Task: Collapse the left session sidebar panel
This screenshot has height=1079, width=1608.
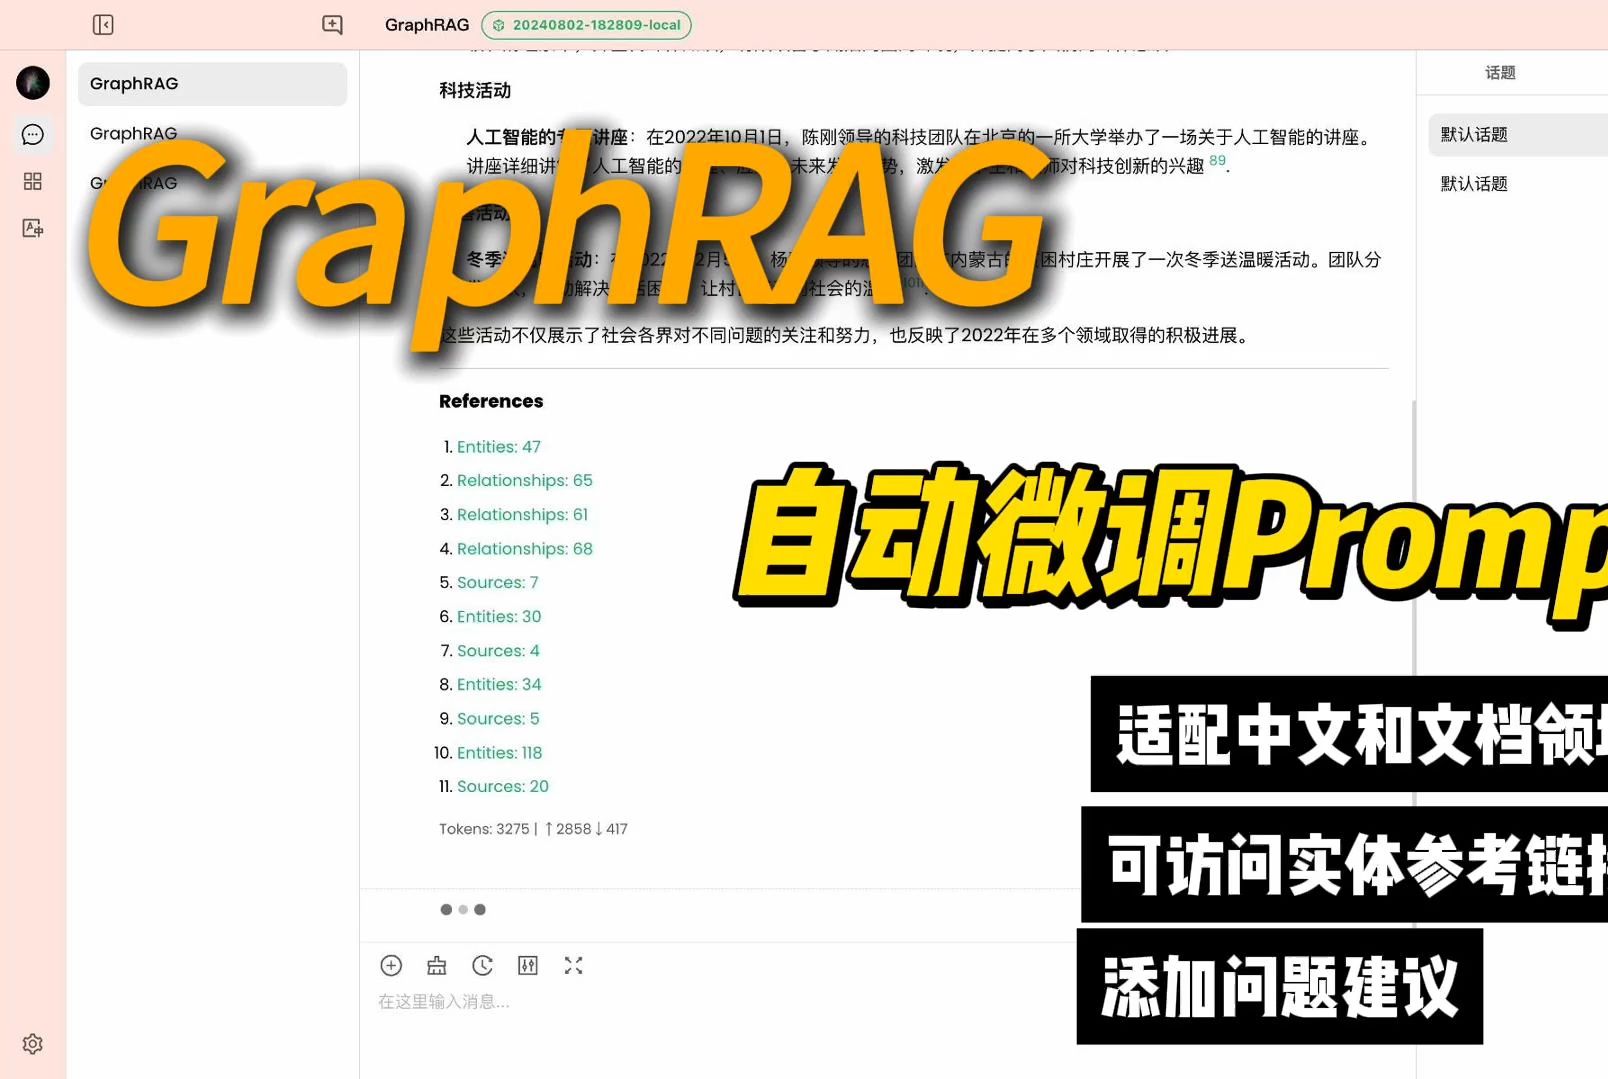Action: coord(103,25)
